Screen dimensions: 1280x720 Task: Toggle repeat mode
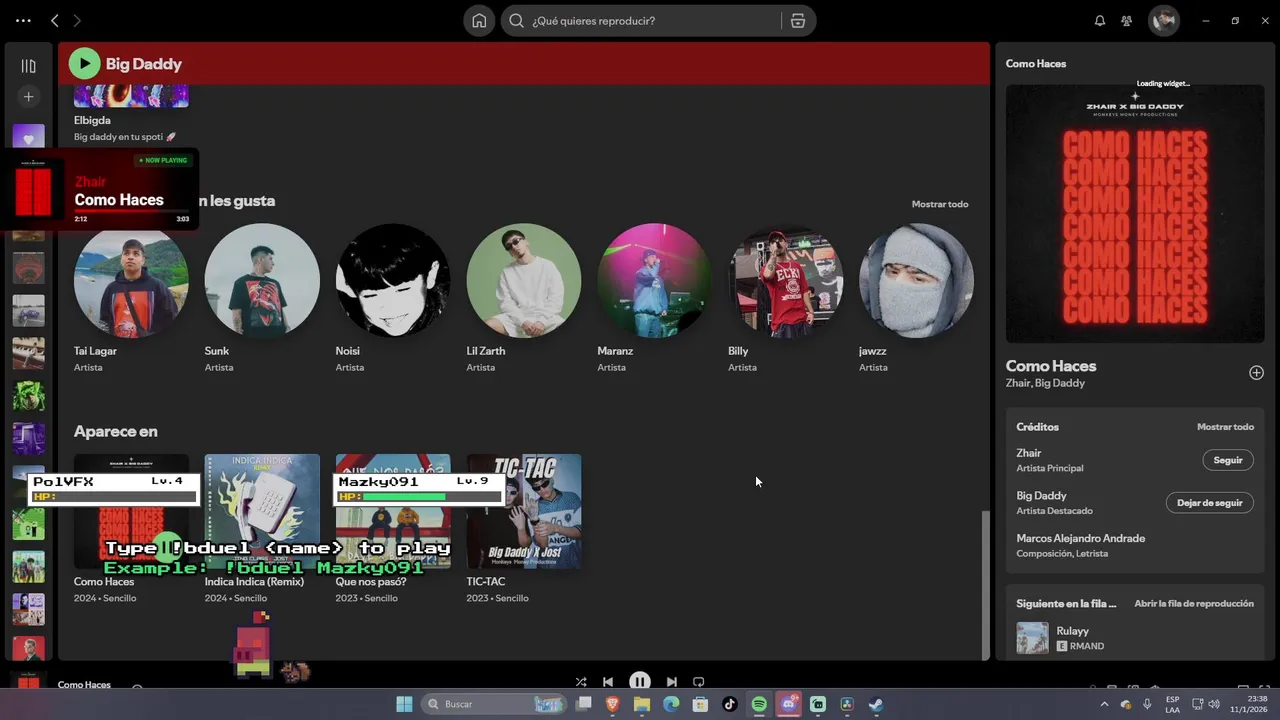click(x=699, y=682)
